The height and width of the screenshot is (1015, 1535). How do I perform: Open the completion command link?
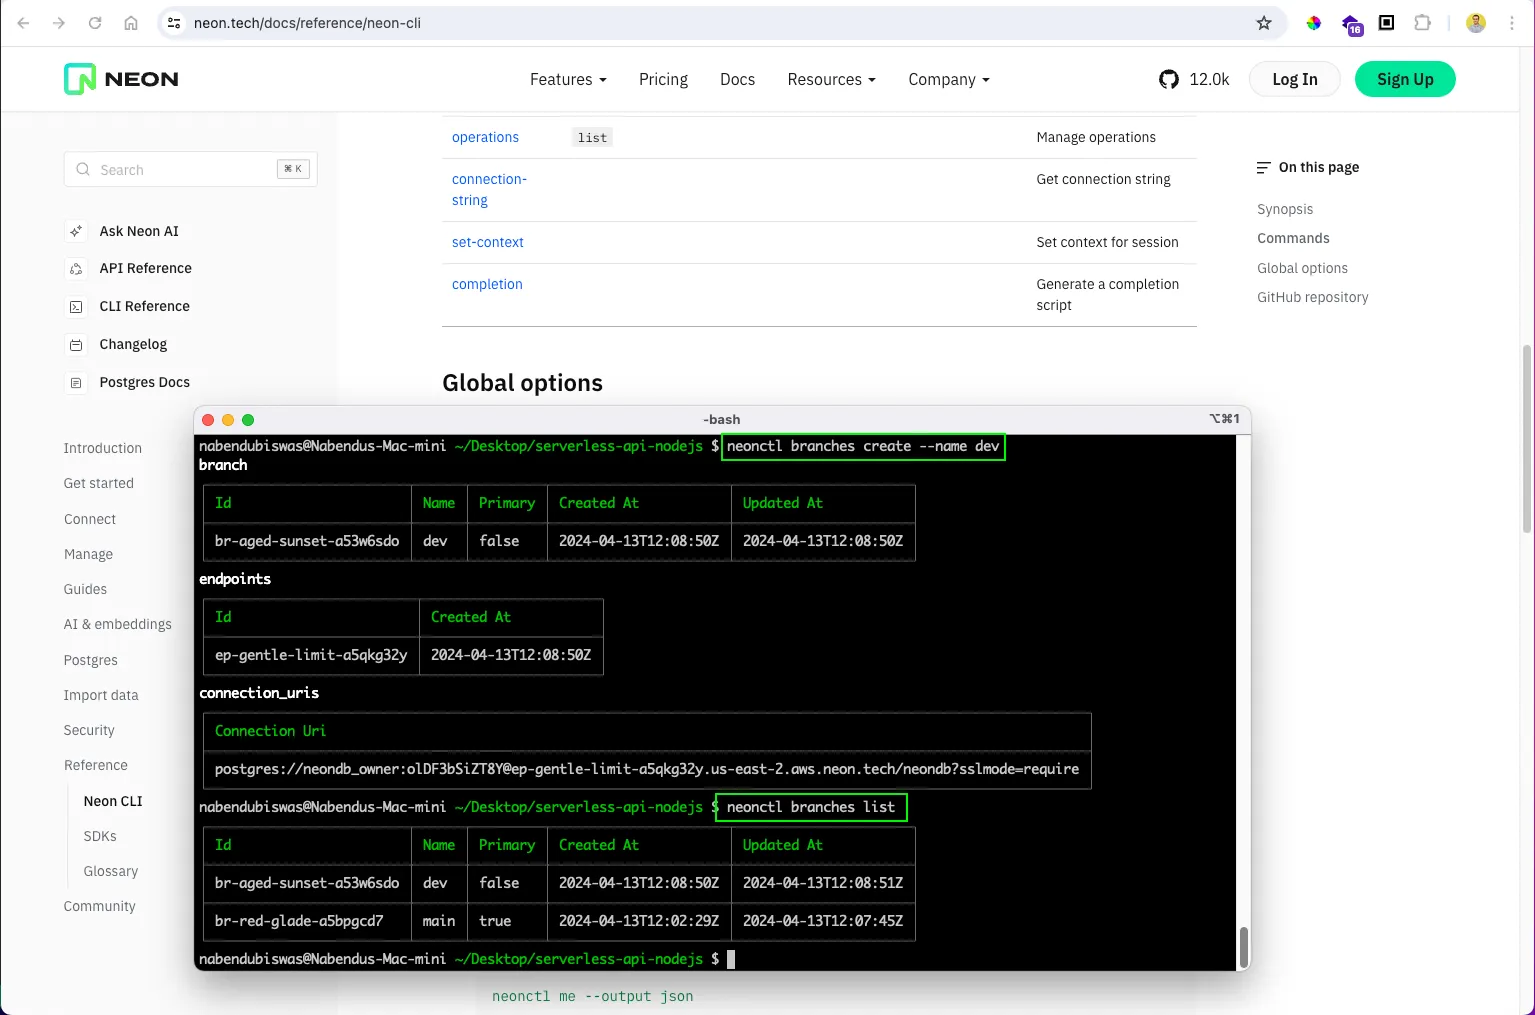(487, 284)
